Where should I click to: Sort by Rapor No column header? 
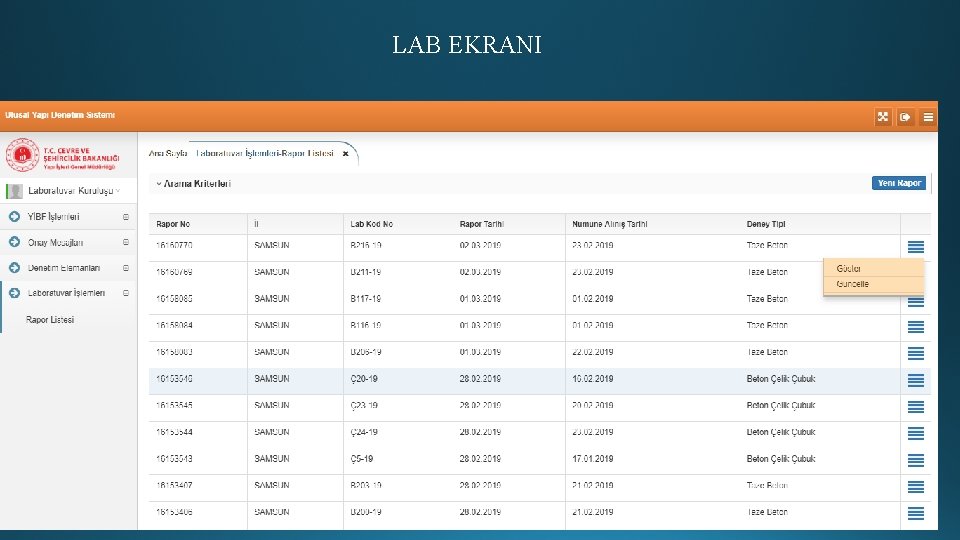(173, 224)
